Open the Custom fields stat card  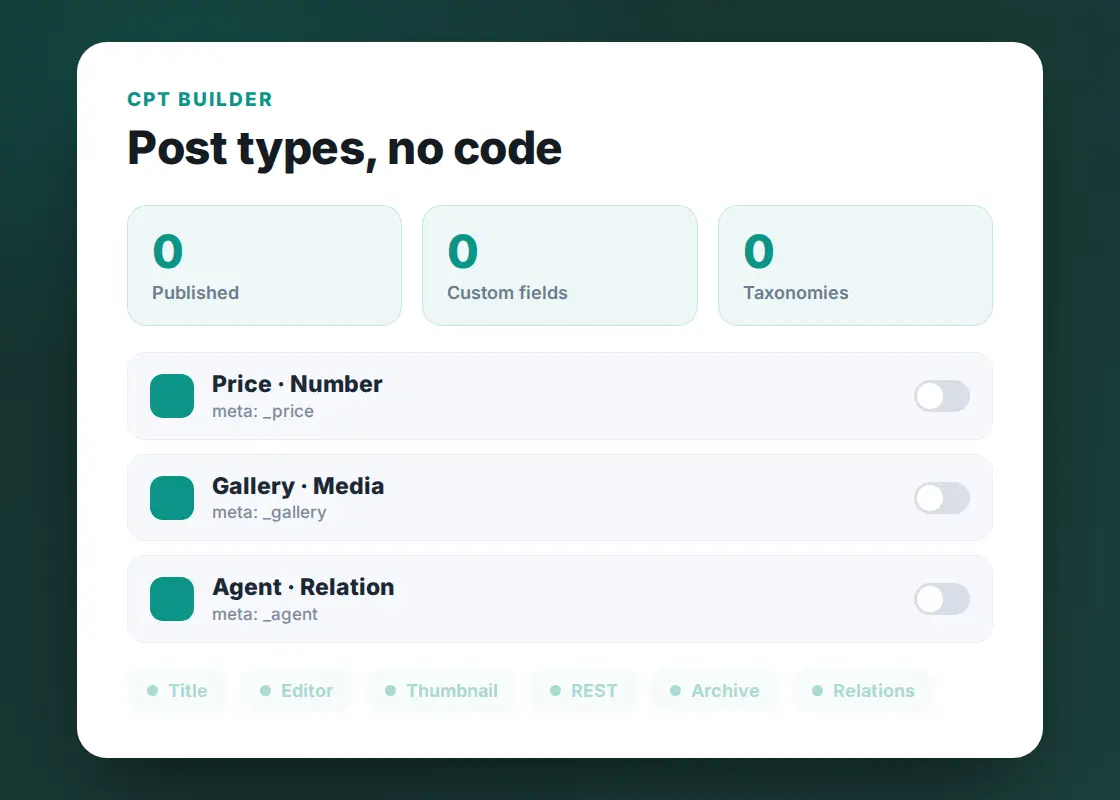[x=560, y=266]
